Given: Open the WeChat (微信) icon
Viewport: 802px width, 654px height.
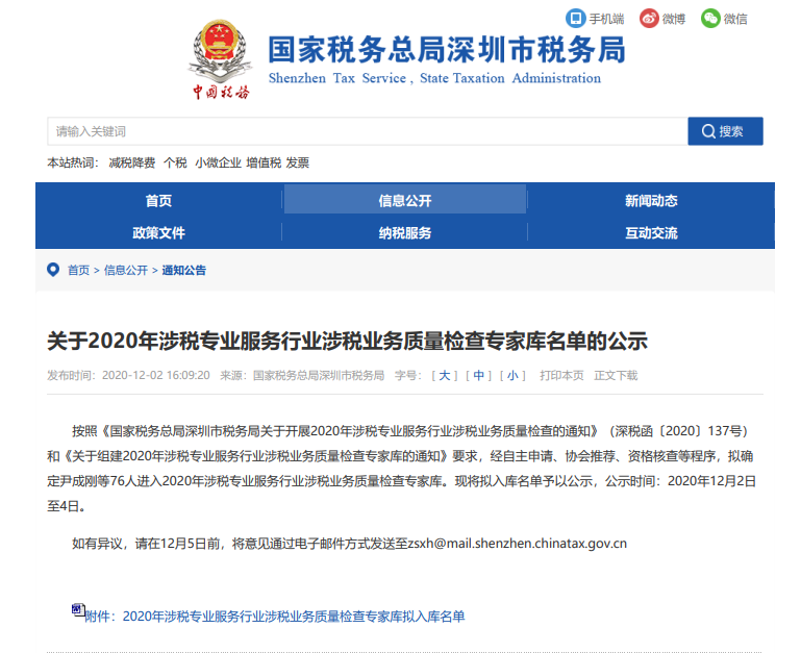Looking at the screenshot, I should tap(710, 18).
